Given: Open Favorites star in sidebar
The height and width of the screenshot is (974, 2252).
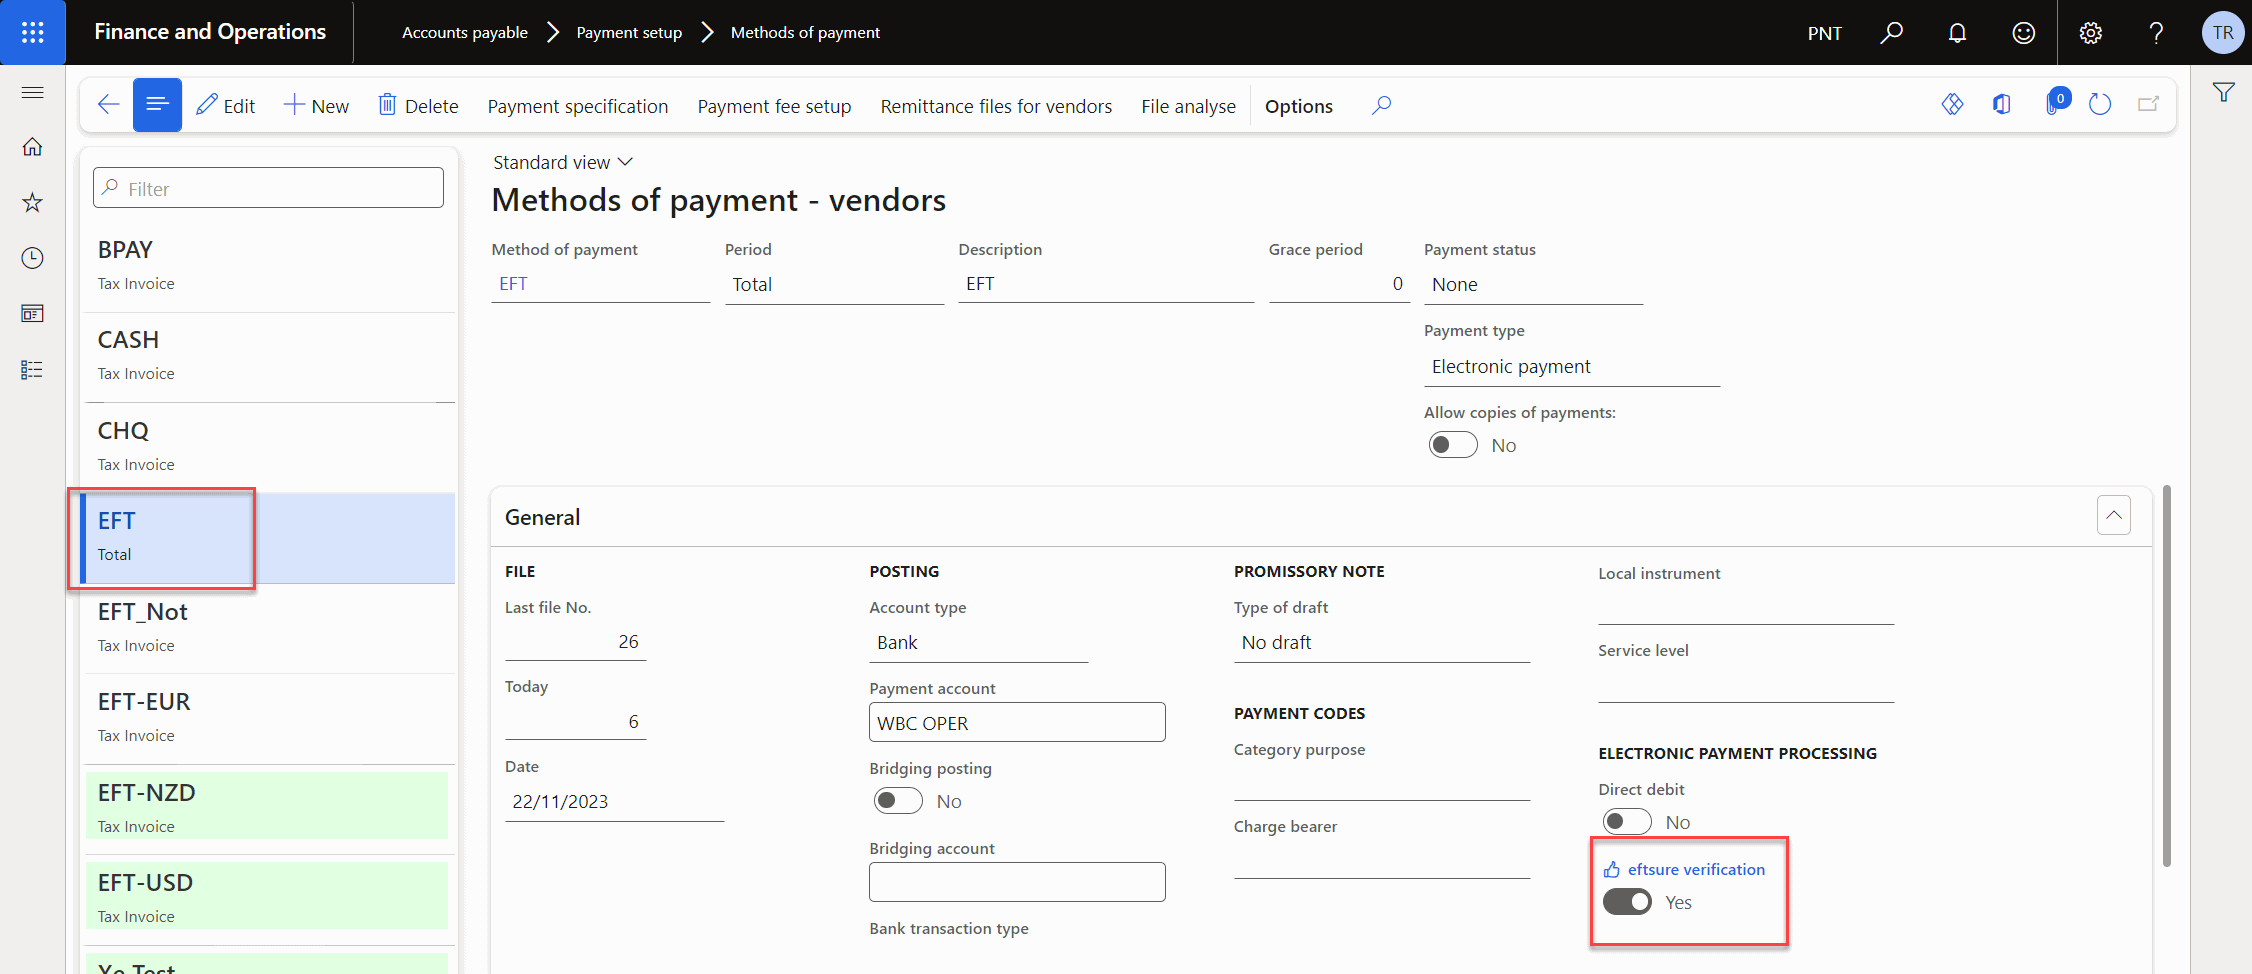Looking at the screenshot, I should 32,203.
